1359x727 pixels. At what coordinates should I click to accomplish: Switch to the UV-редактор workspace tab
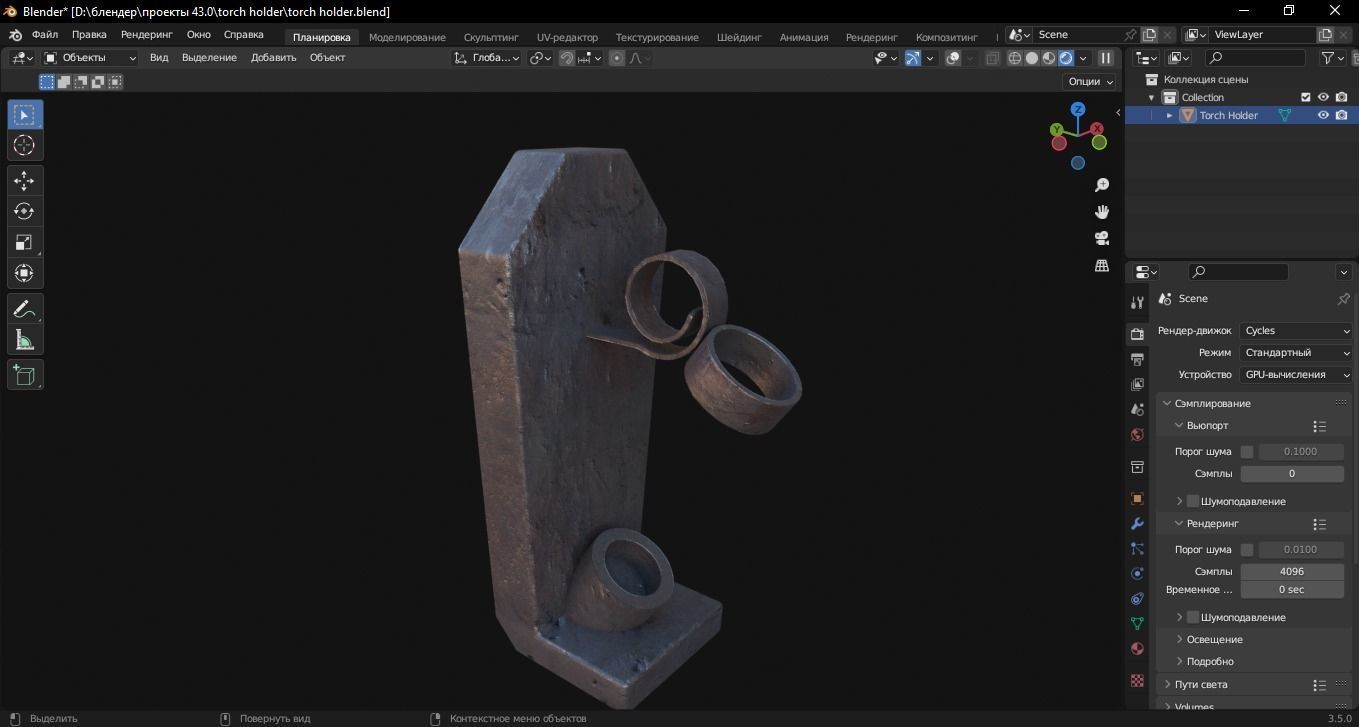tap(567, 37)
